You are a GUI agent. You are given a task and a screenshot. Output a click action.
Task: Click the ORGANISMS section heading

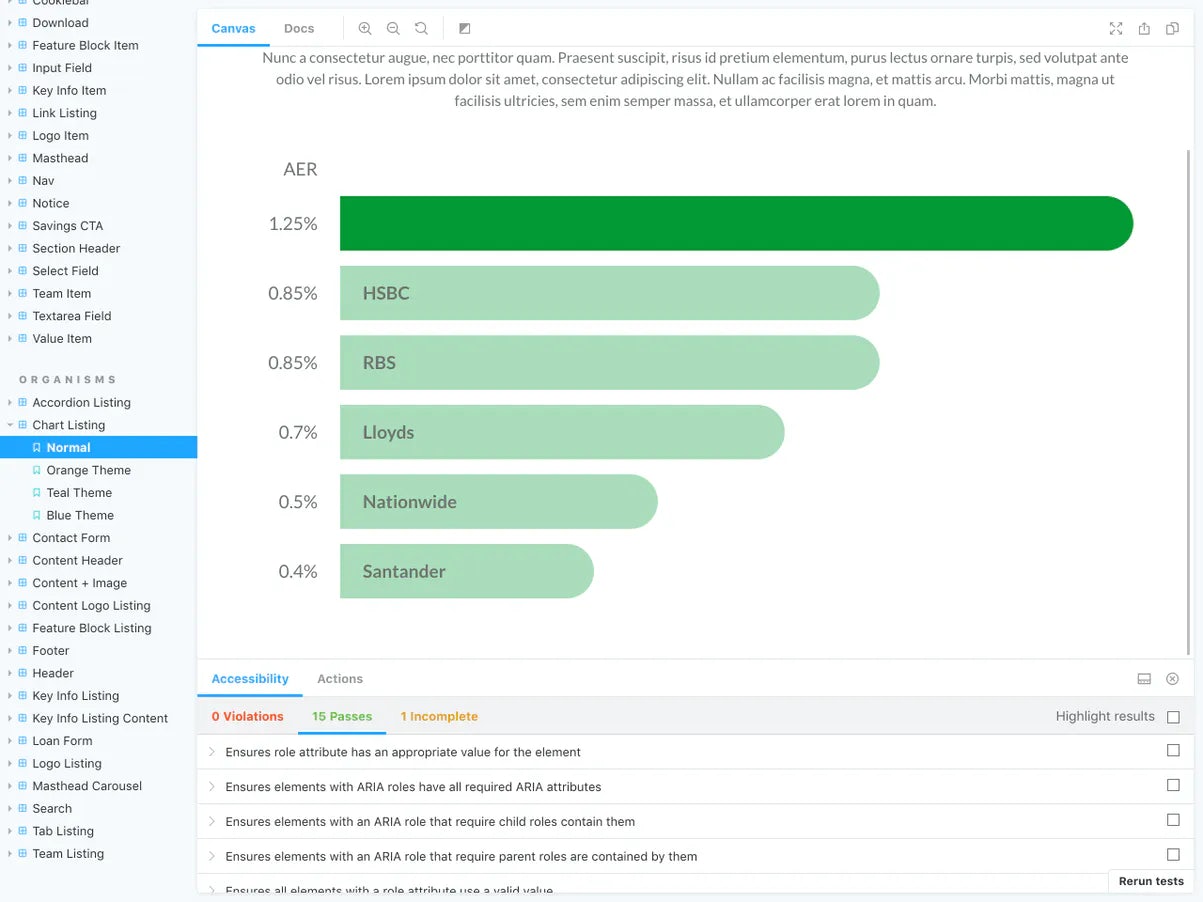click(x=68, y=380)
